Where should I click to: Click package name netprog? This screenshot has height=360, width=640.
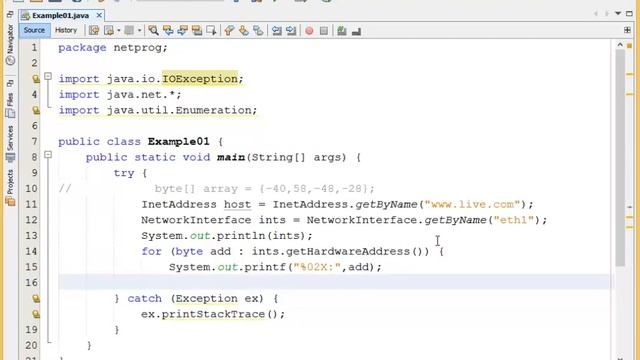(138, 48)
